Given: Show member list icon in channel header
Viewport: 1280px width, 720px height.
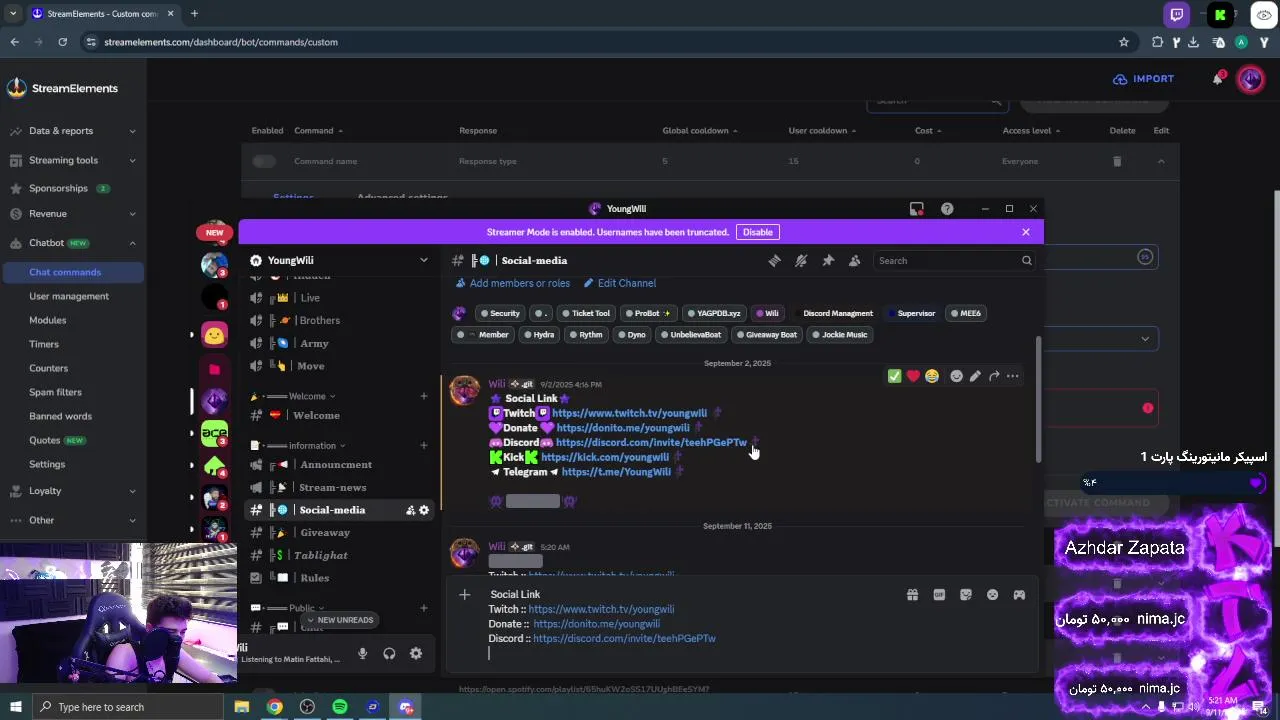Looking at the screenshot, I should click(854, 260).
